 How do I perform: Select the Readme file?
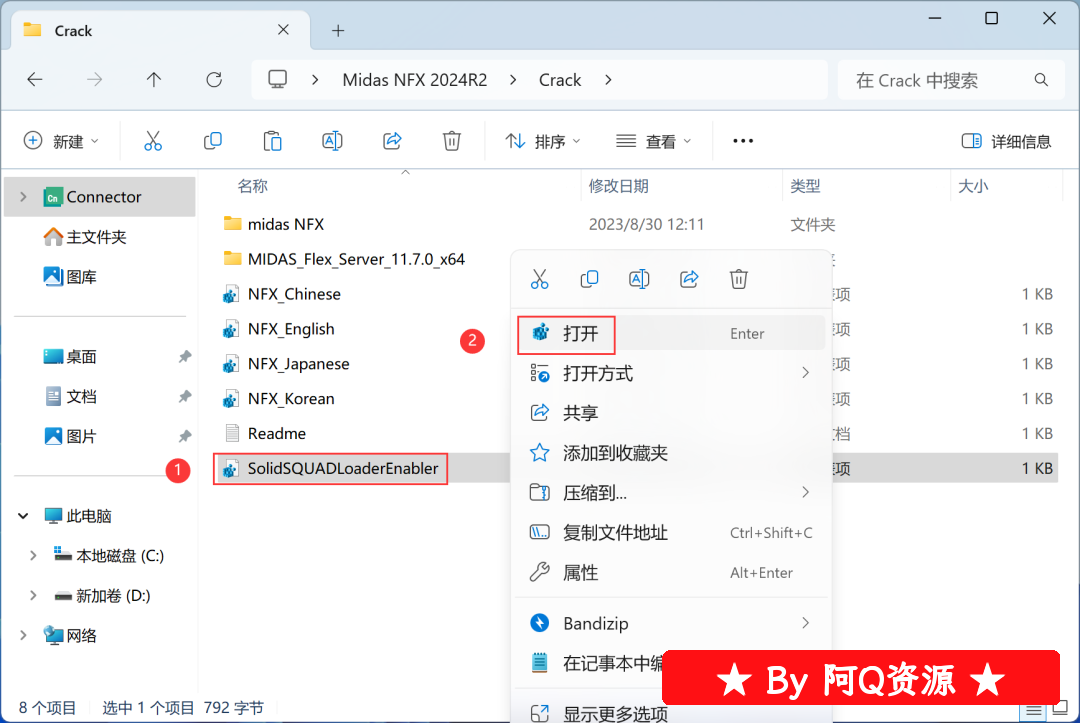point(276,434)
